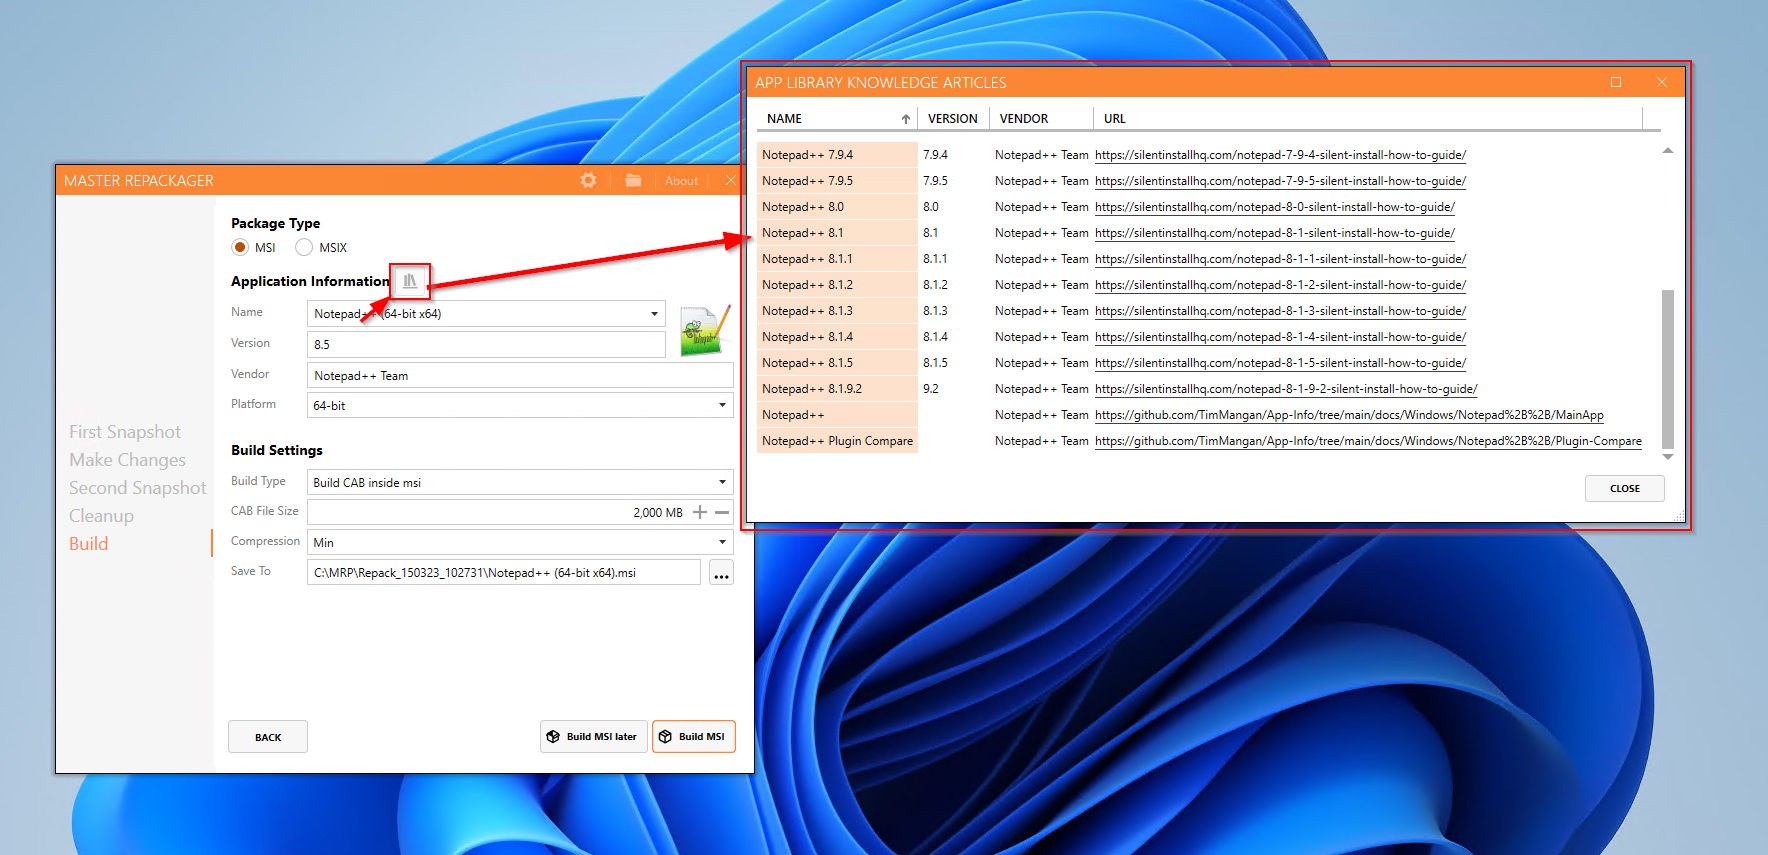The height and width of the screenshot is (855, 1768).
Task: Select the MSIX package type radio button
Action: [304, 247]
